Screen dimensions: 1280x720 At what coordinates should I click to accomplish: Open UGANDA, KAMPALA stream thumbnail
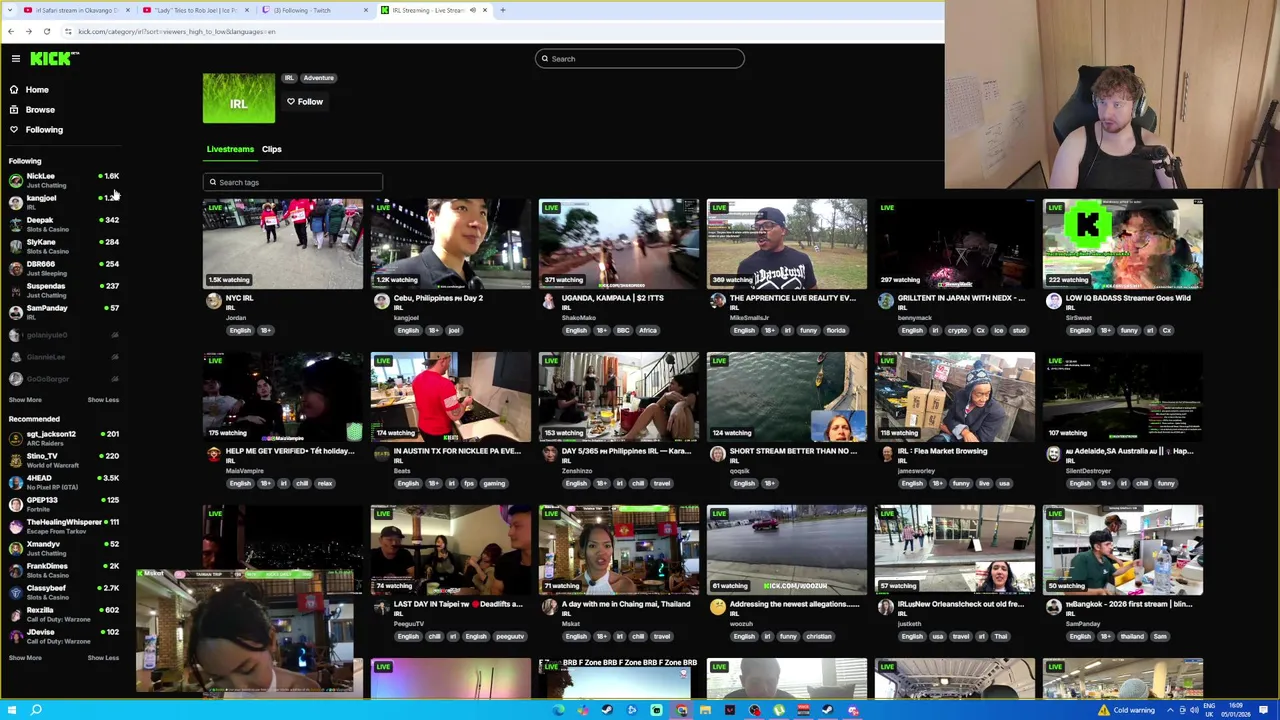tap(619, 244)
